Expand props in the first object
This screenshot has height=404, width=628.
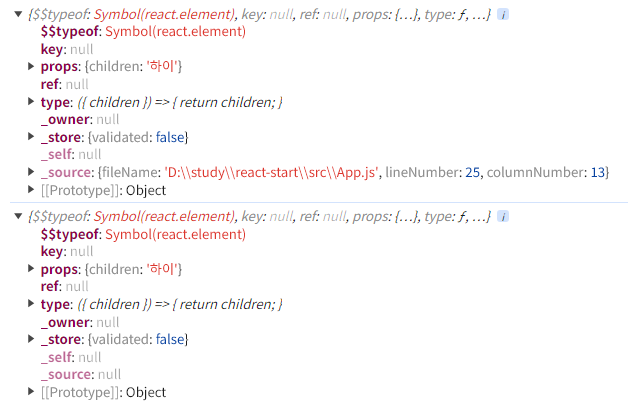[31, 66]
